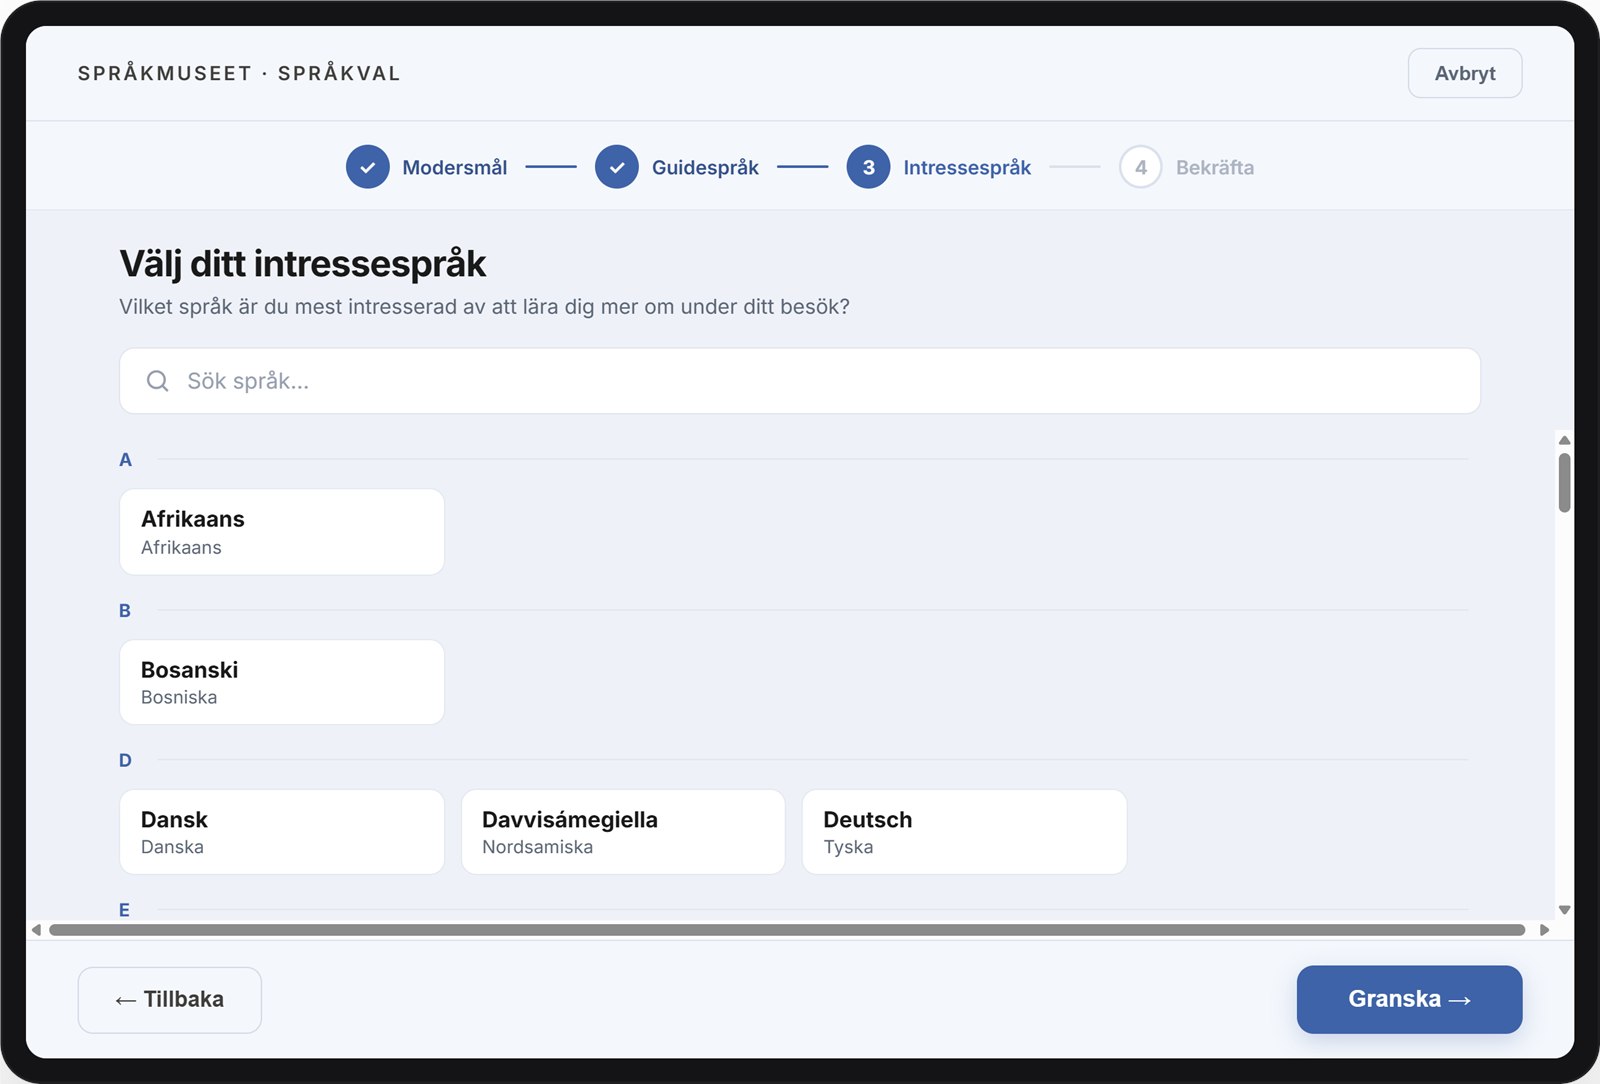Go back with the Tillbaka button

click(x=170, y=1000)
